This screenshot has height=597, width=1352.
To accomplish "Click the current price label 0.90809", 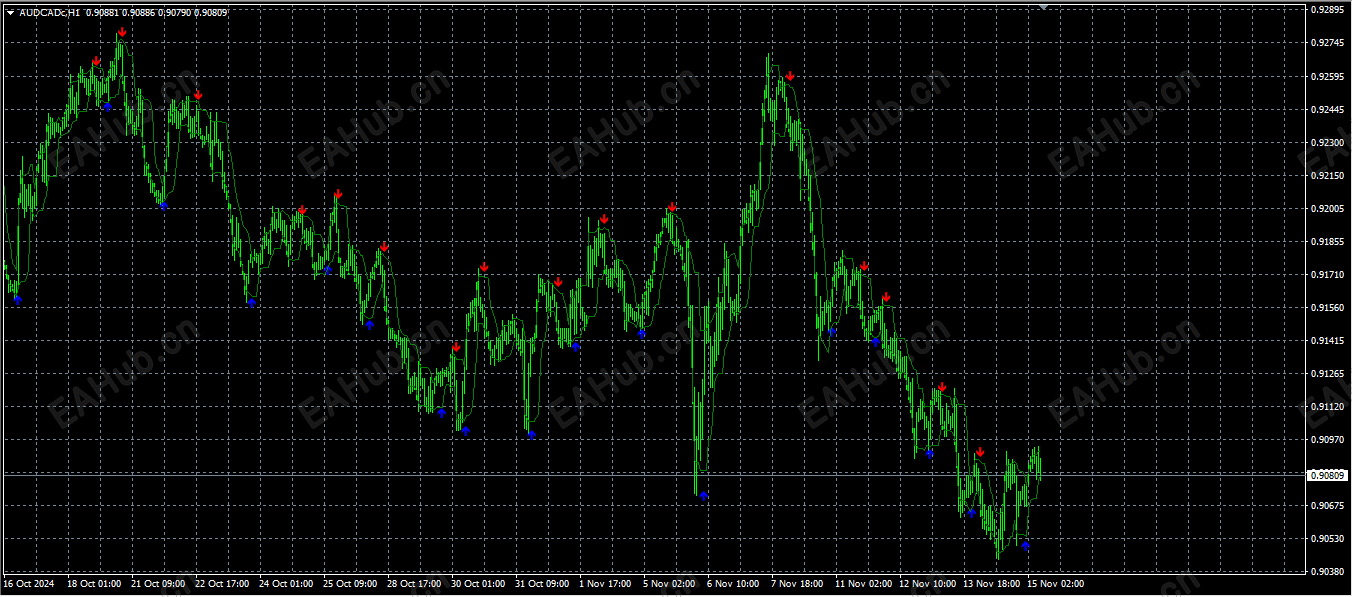I will pyautogui.click(x=1327, y=475).
